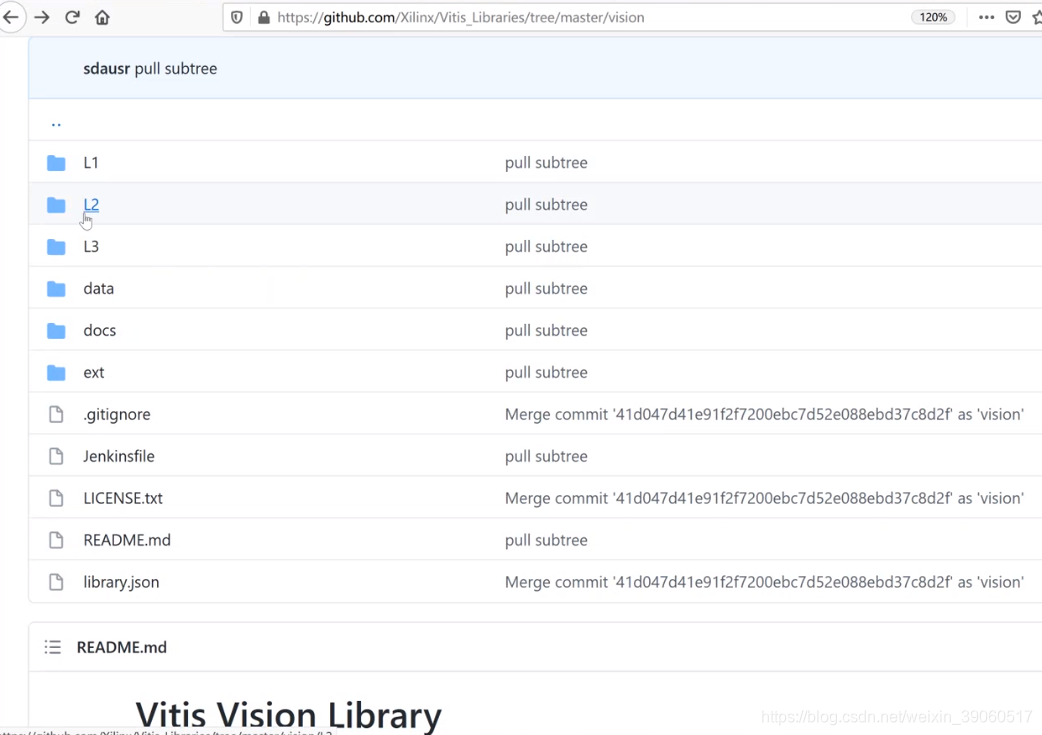Screen dimensions: 1042x735
Task: Reload the current GitHub page
Action: [x=72, y=17]
